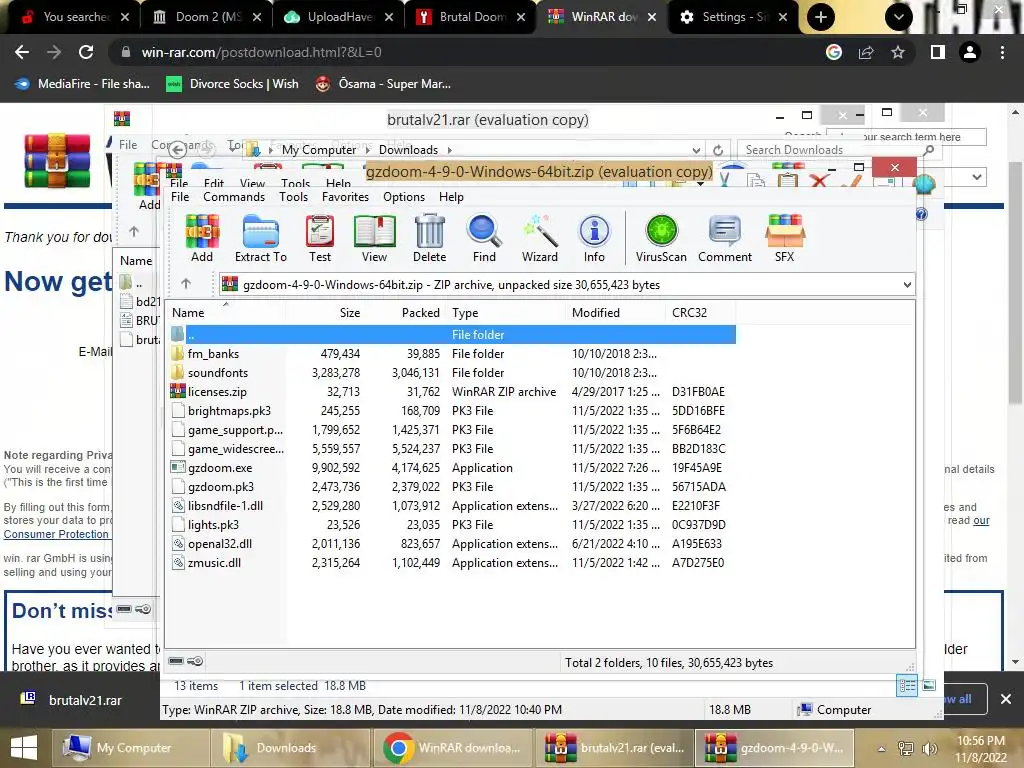Open the Find magnifier tool
This screenshot has width=1024, height=768.
tap(484, 238)
